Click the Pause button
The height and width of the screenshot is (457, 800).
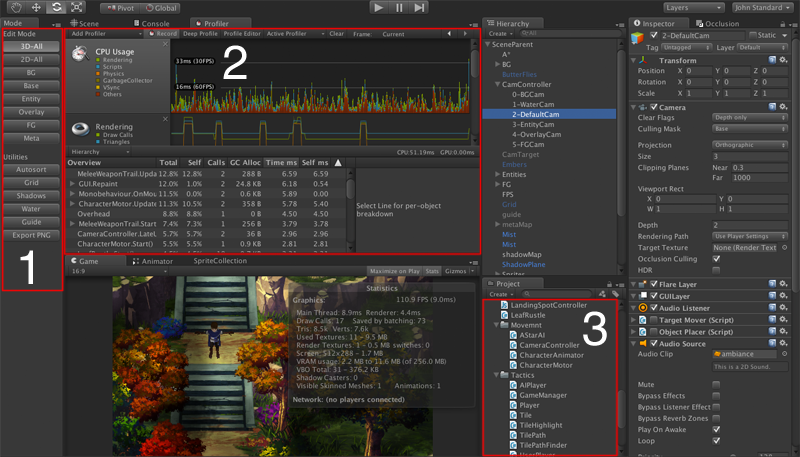point(399,8)
